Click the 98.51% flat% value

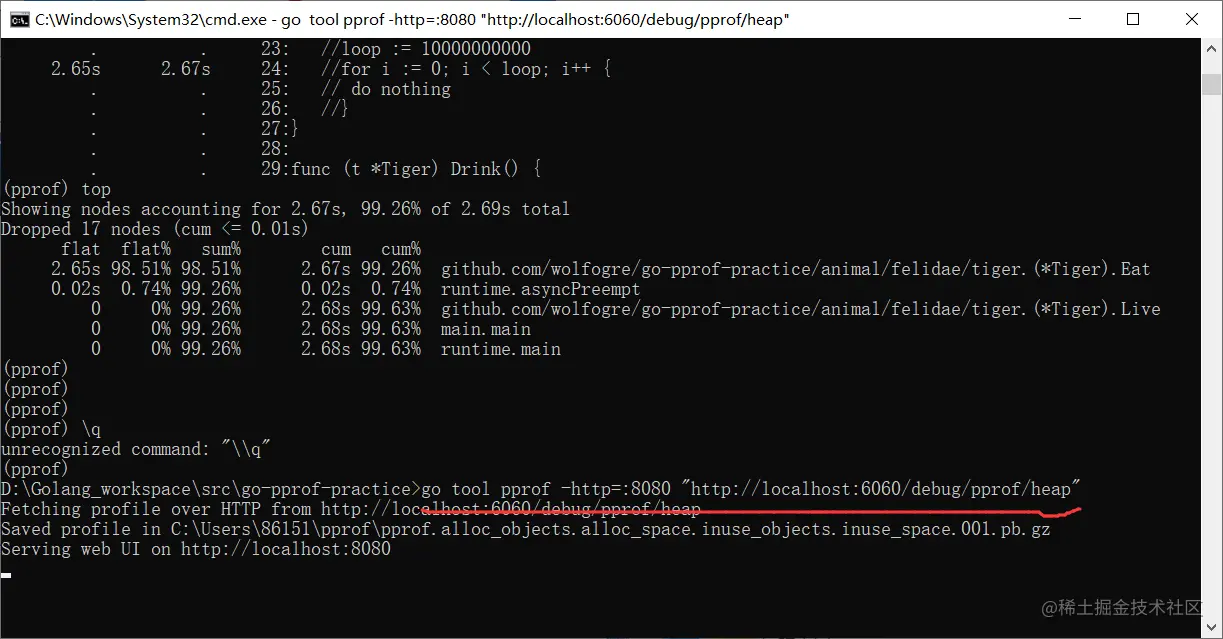[141, 269]
